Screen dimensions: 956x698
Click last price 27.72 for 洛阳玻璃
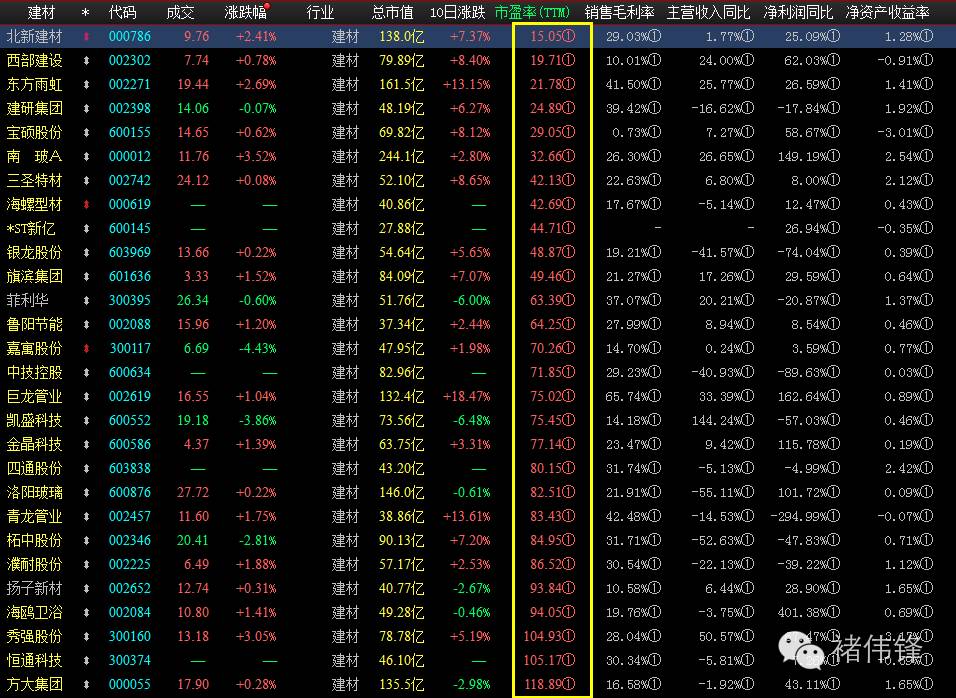coord(193,493)
